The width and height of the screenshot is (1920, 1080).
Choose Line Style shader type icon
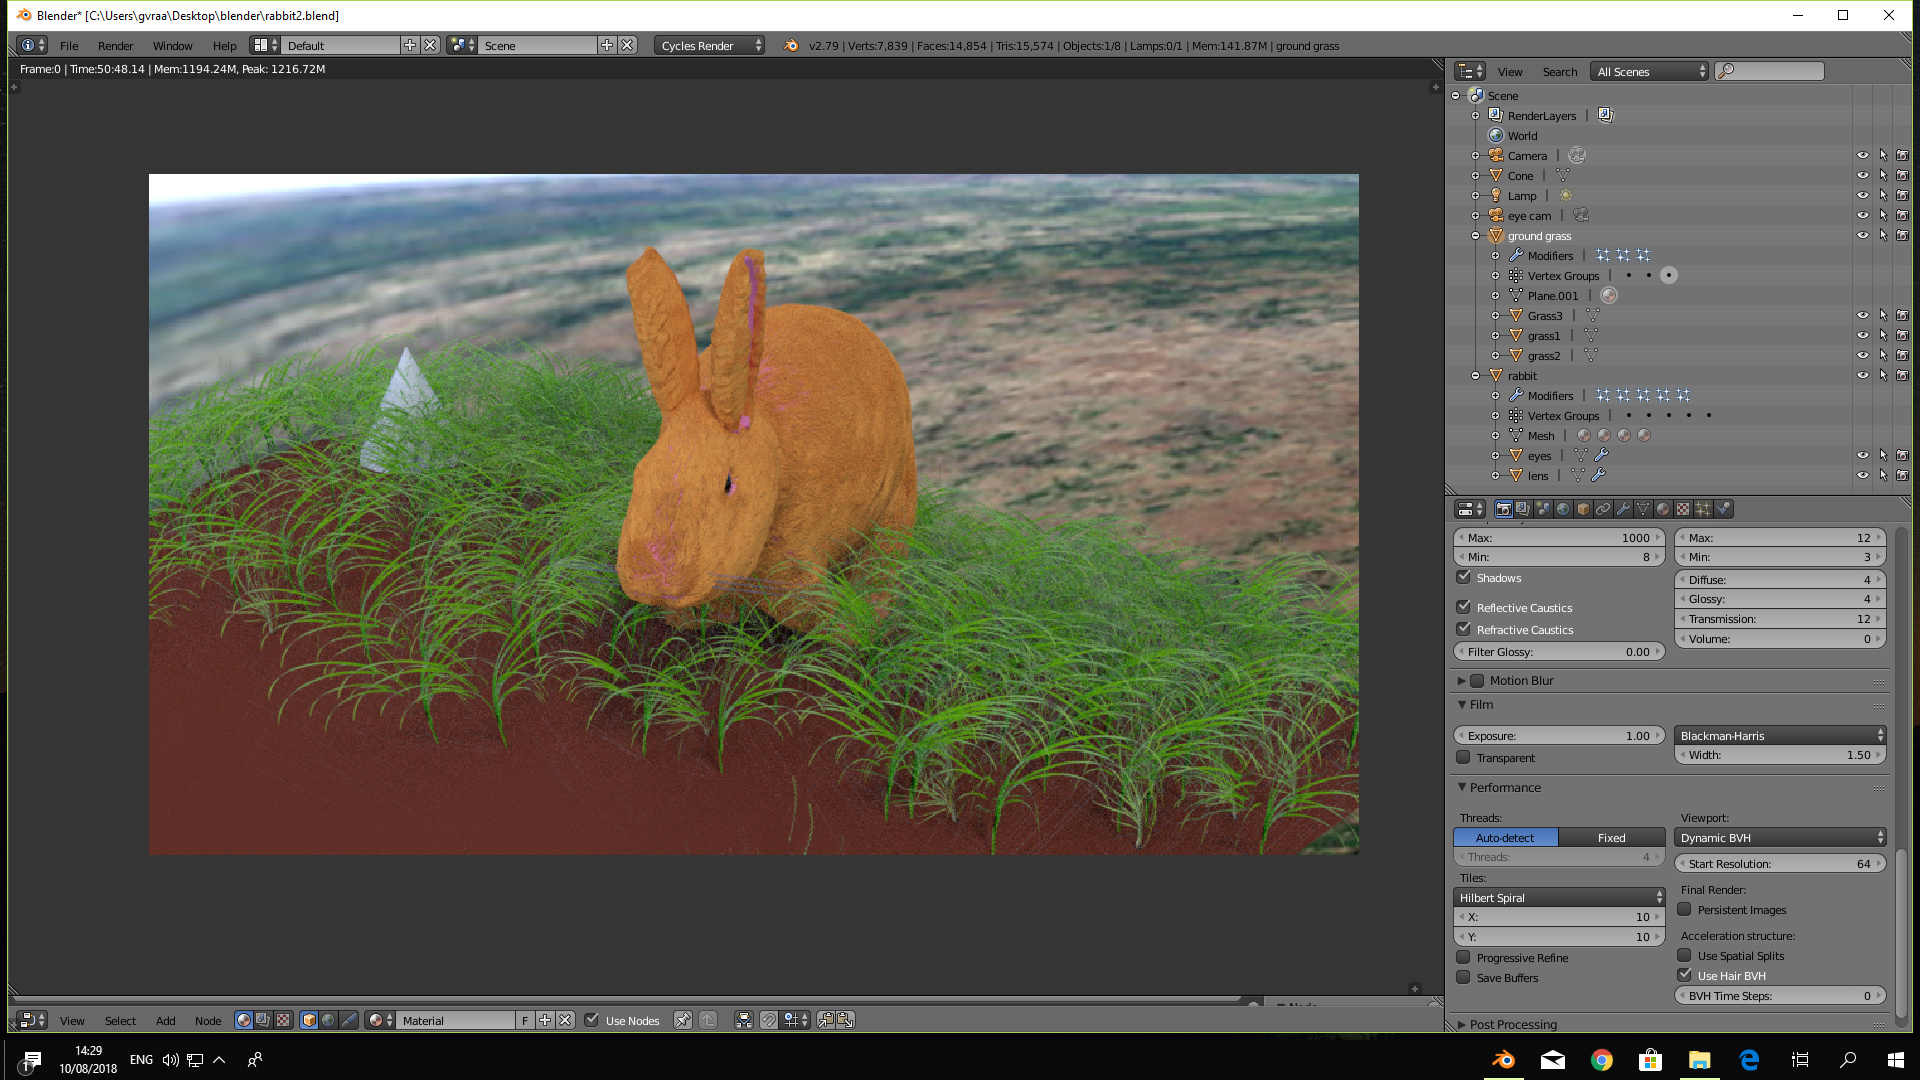(349, 1020)
